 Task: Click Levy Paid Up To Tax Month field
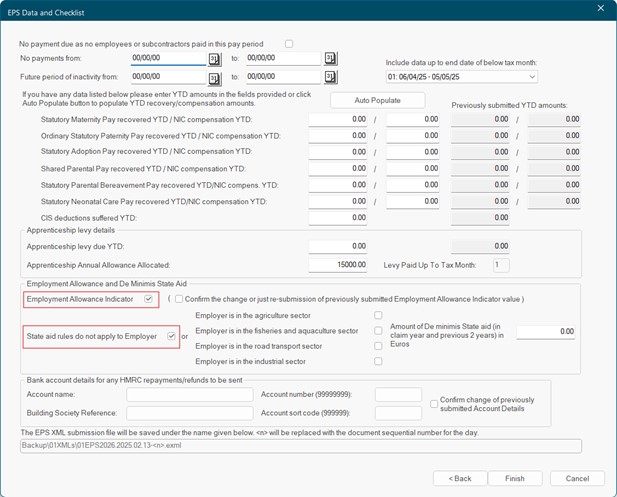[501, 265]
